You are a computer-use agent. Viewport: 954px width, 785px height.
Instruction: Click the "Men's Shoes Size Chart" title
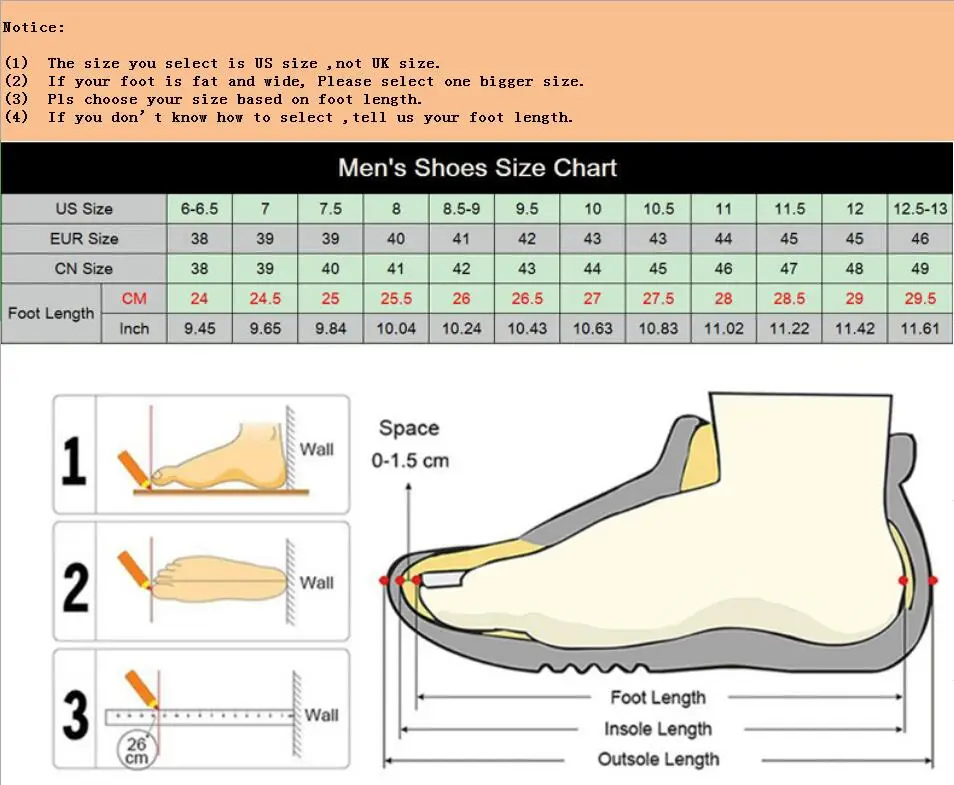(x=477, y=167)
